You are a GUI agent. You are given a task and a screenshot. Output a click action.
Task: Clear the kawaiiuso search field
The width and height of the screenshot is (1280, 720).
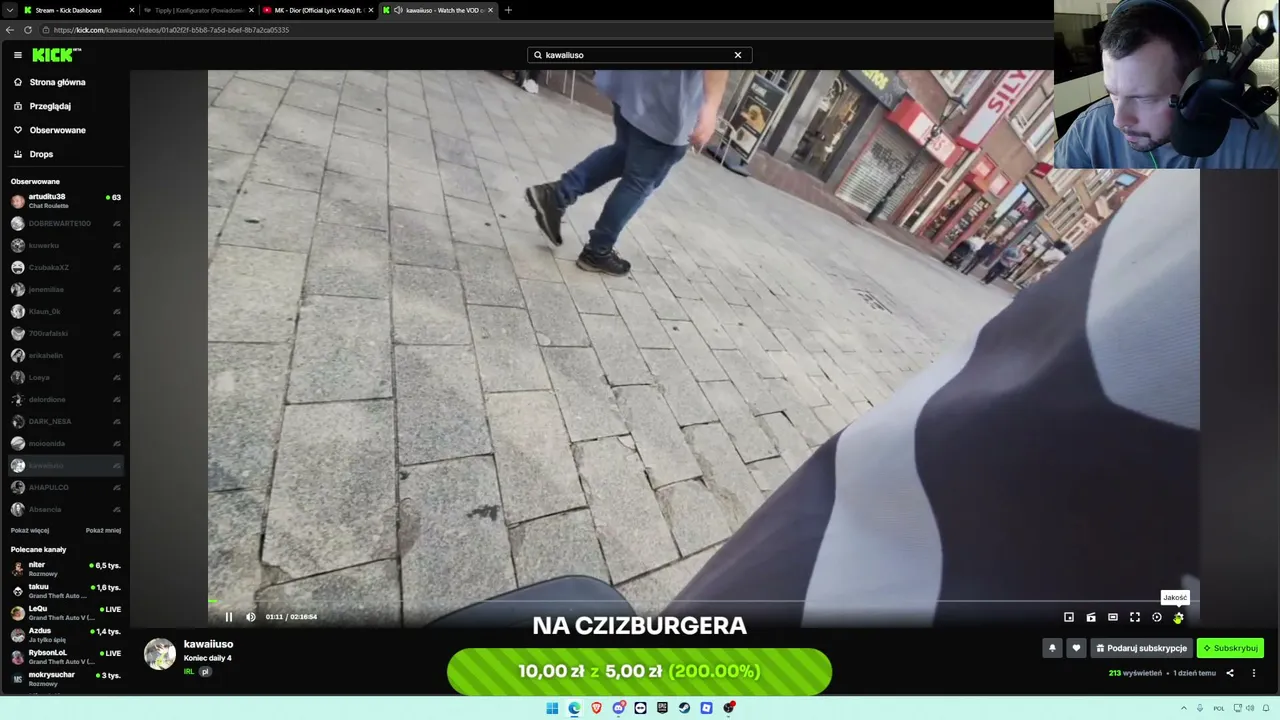pyautogui.click(x=738, y=55)
